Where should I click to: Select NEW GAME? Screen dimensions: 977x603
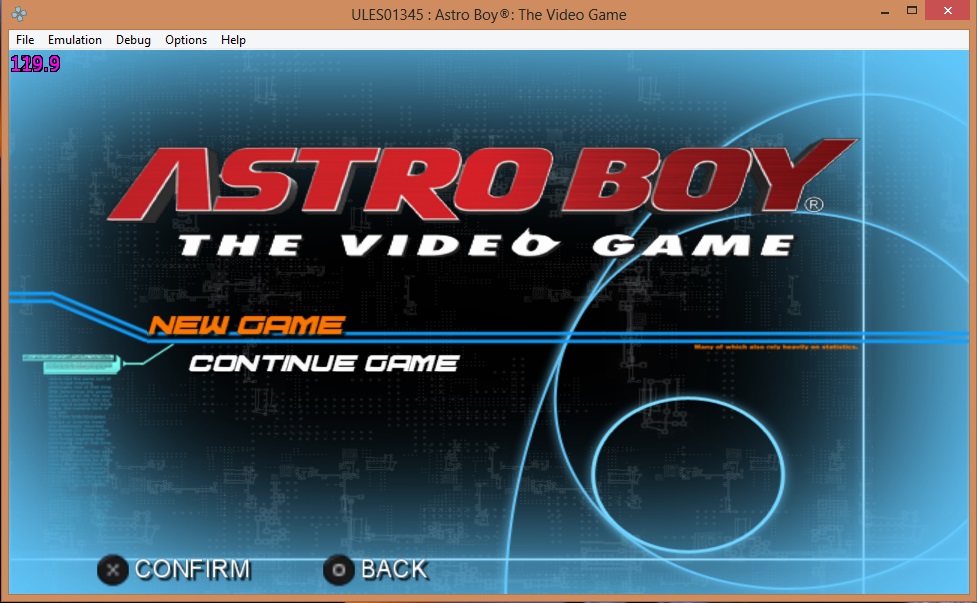coord(246,325)
